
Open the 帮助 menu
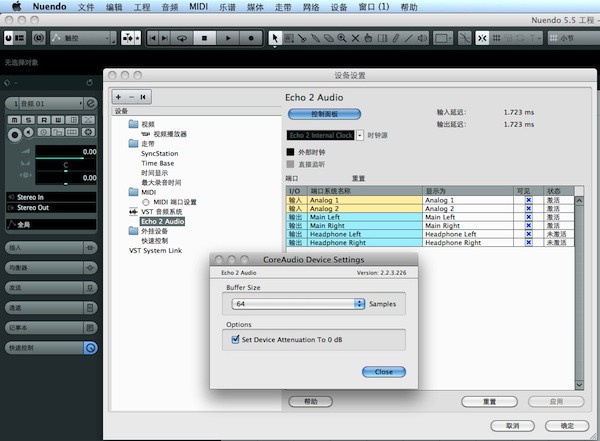point(409,7)
